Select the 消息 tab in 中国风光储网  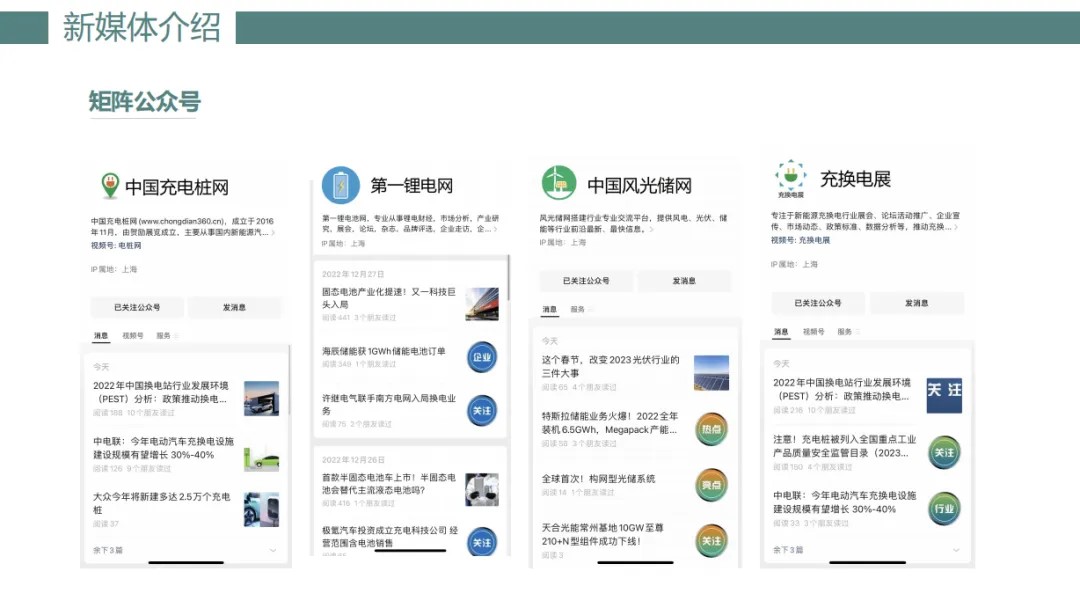click(x=550, y=310)
